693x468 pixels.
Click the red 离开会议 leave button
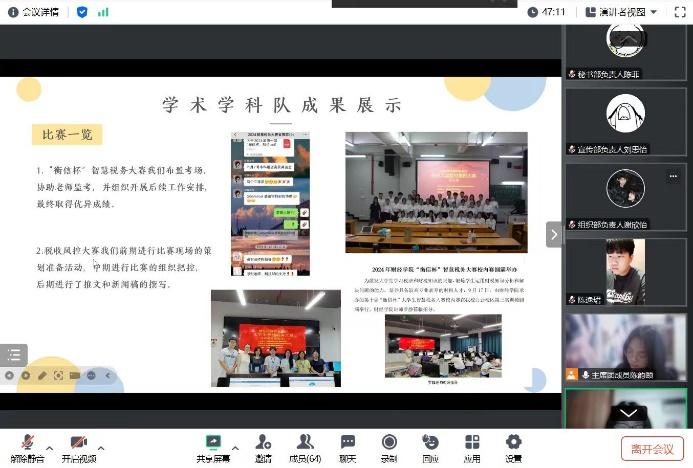coord(651,448)
